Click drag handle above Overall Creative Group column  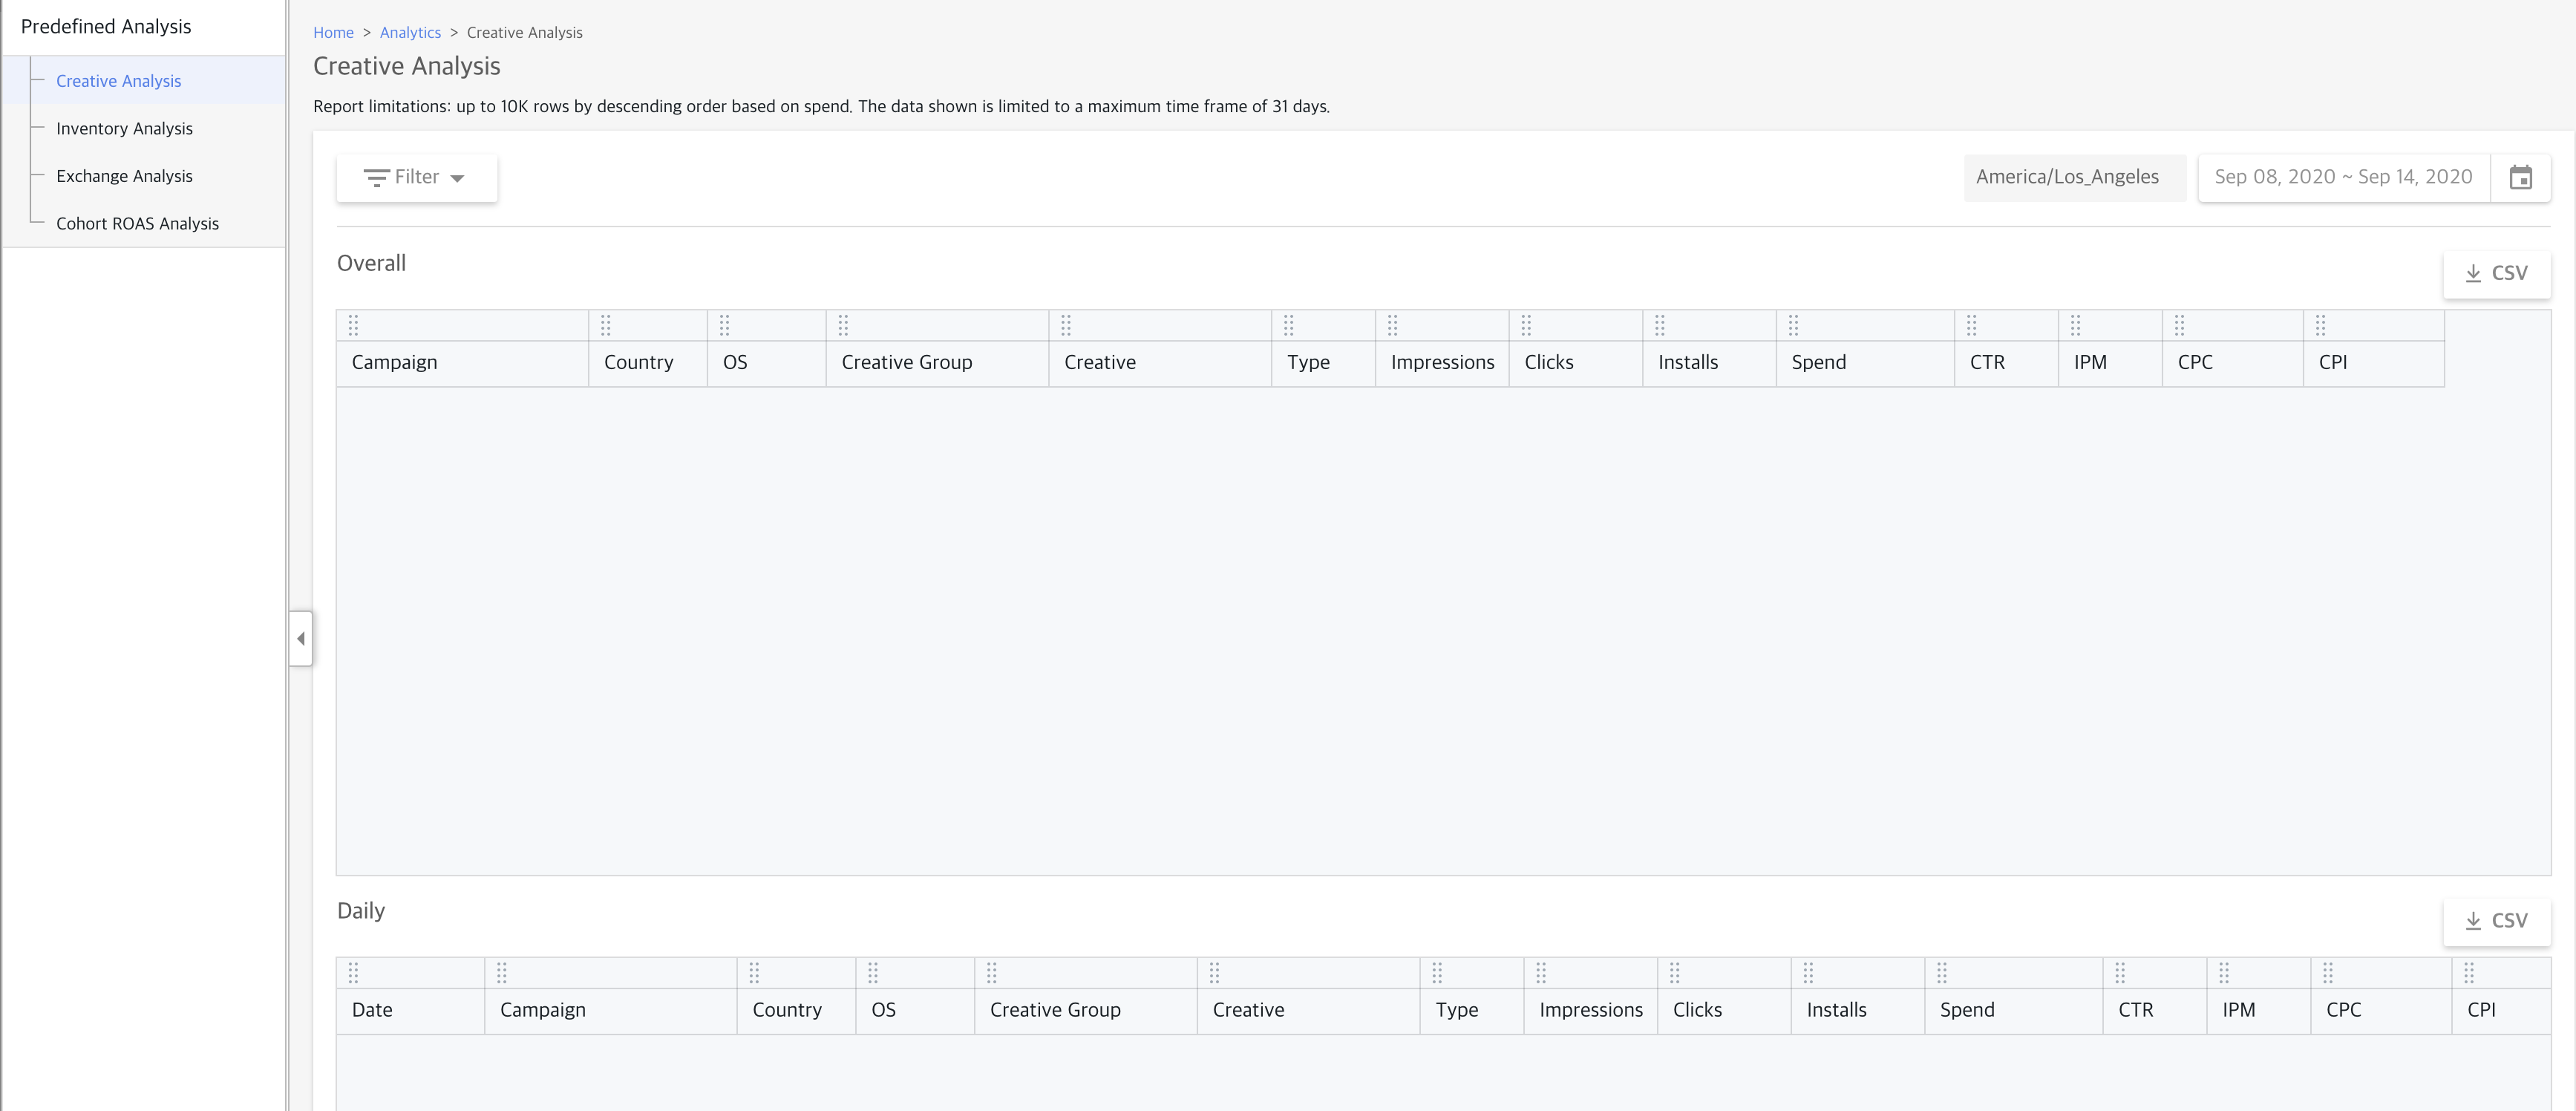pyautogui.click(x=843, y=325)
